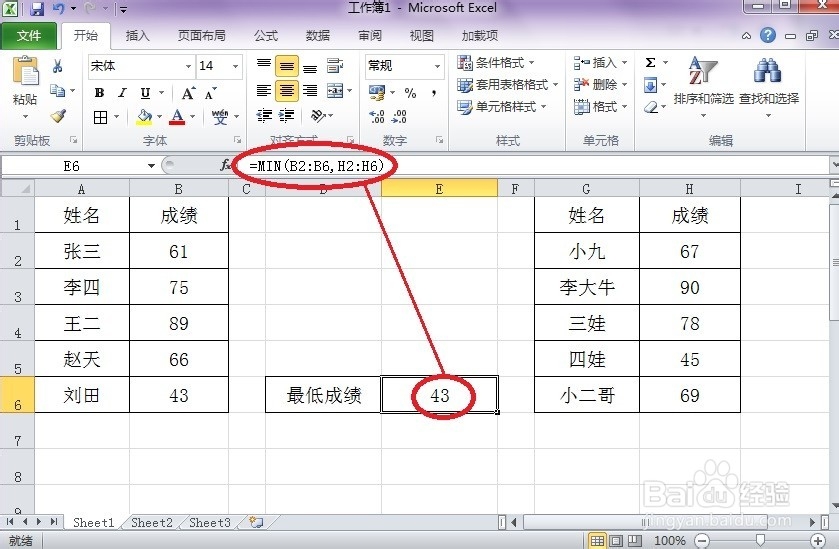Image resolution: width=839 pixels, height=549 pixels.
Task: Click the Merge and Center icon
Action: point(335,90)
